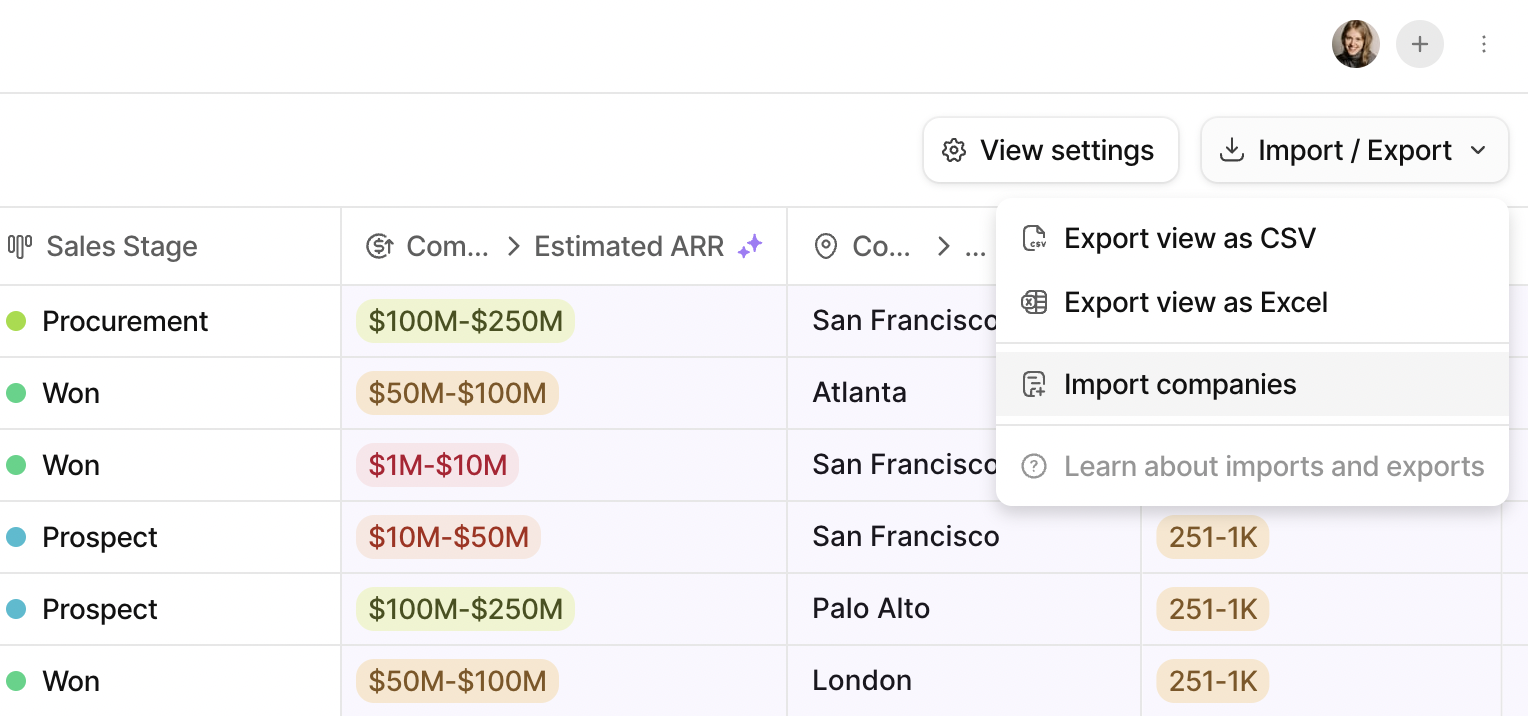Viewport: 1528px width, 716px height.
Task: Select the Palo Alto location cell
Action: click(964, 609)
